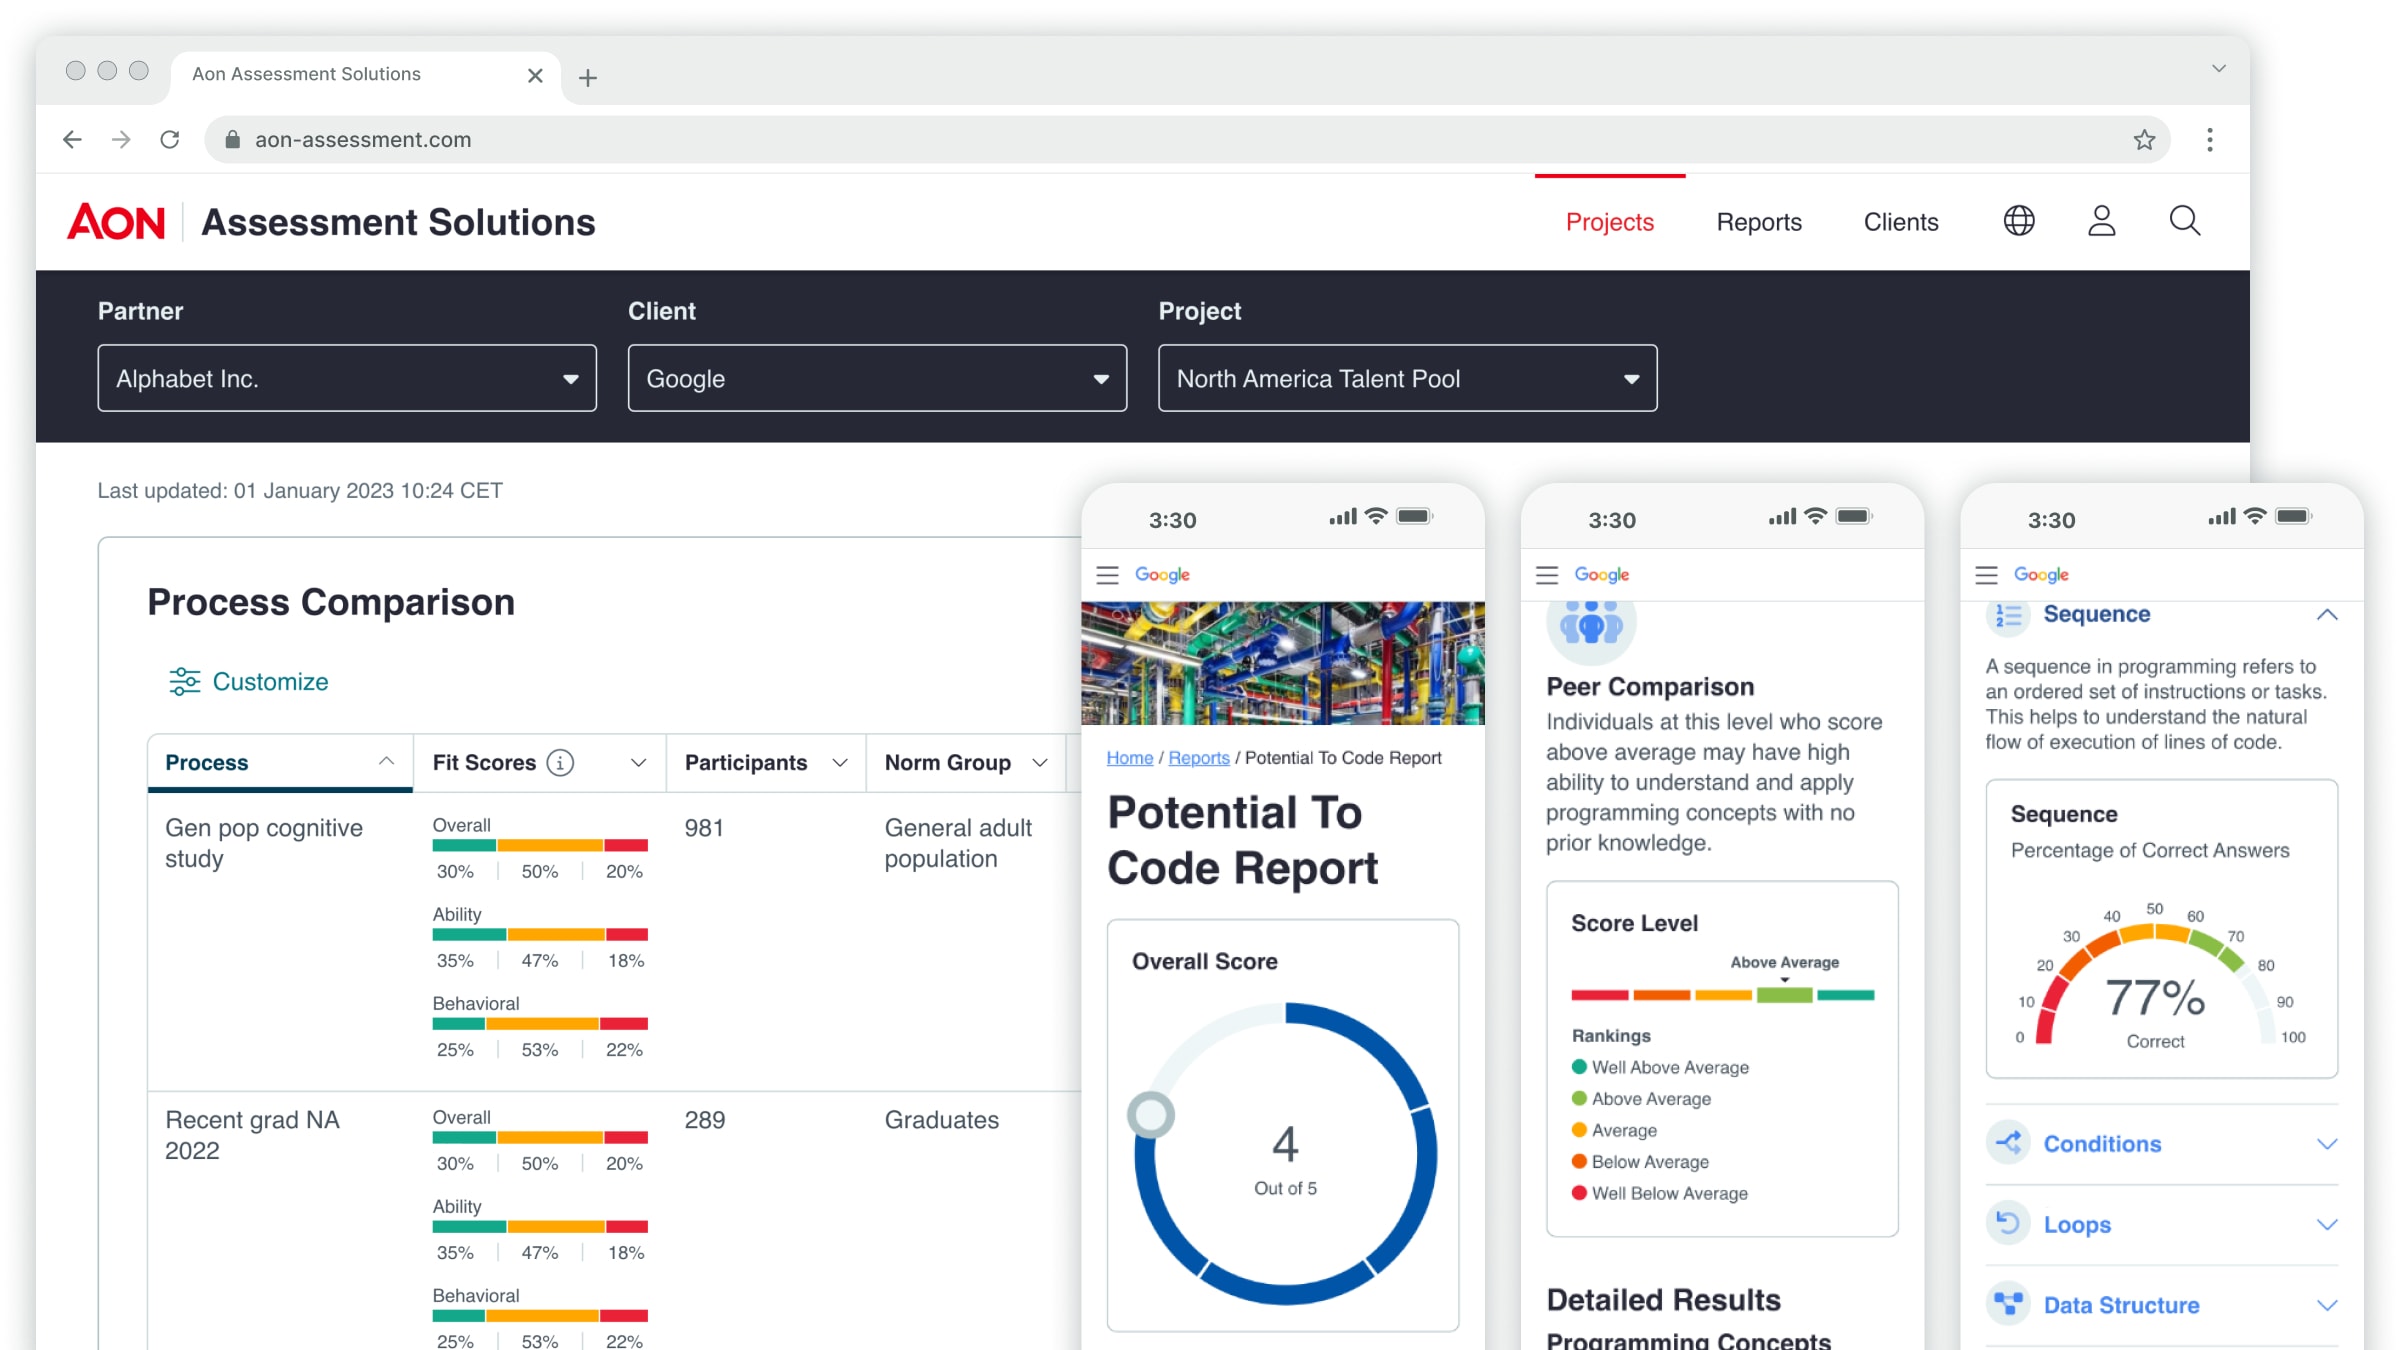Viewport: 2400px width, 1350px height.
Task: Click the Conditions section title
Action: pyautogui.click(x=2102, y=1144)
